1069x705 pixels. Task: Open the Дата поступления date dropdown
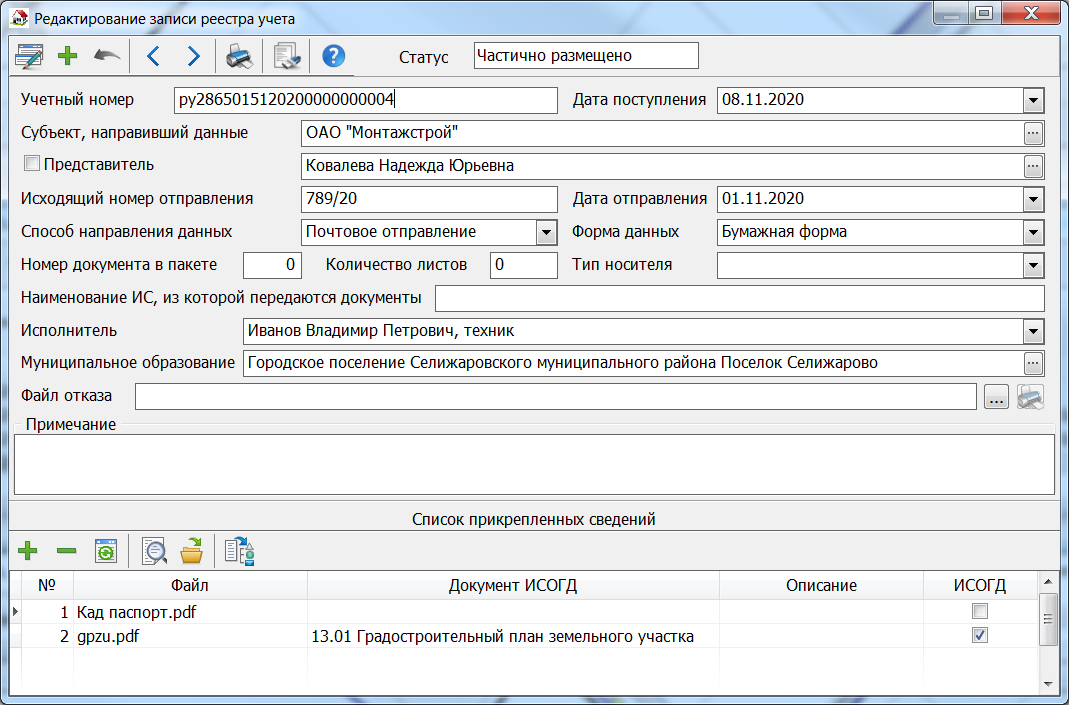(x=1033, y=100)
